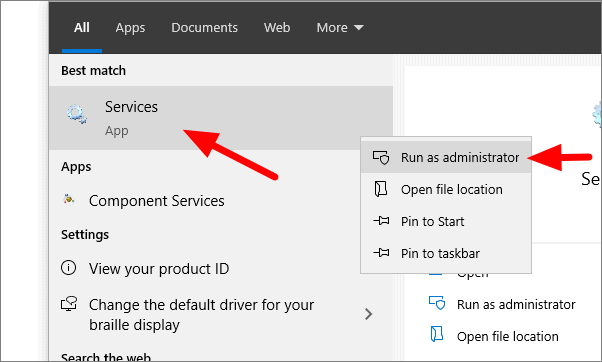Click the folder icon for Open file location in context menu
Viewport: 602px width, 362px height.
(381, 189)
